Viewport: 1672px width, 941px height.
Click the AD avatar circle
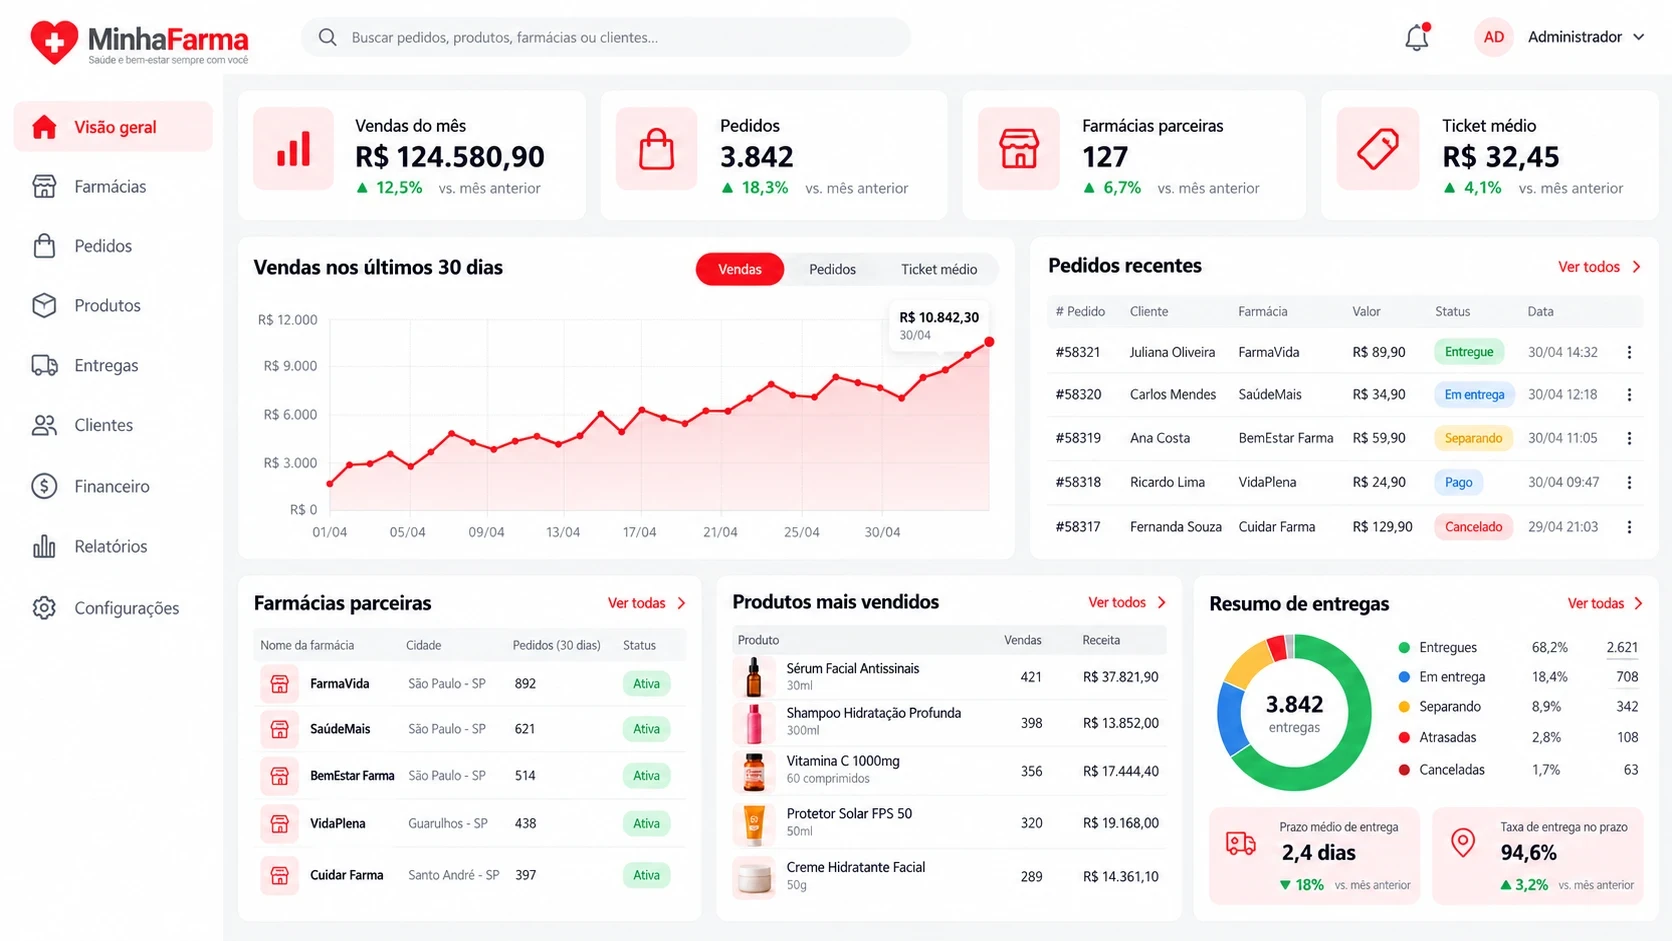[x=1493, y=37]
